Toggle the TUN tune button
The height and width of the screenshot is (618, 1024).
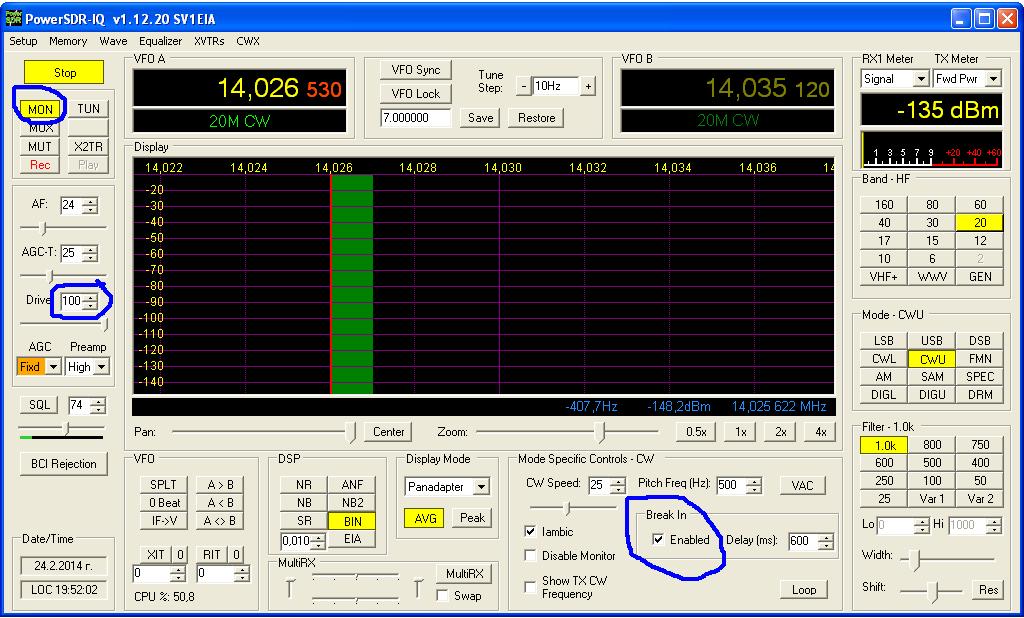(88, 109)
